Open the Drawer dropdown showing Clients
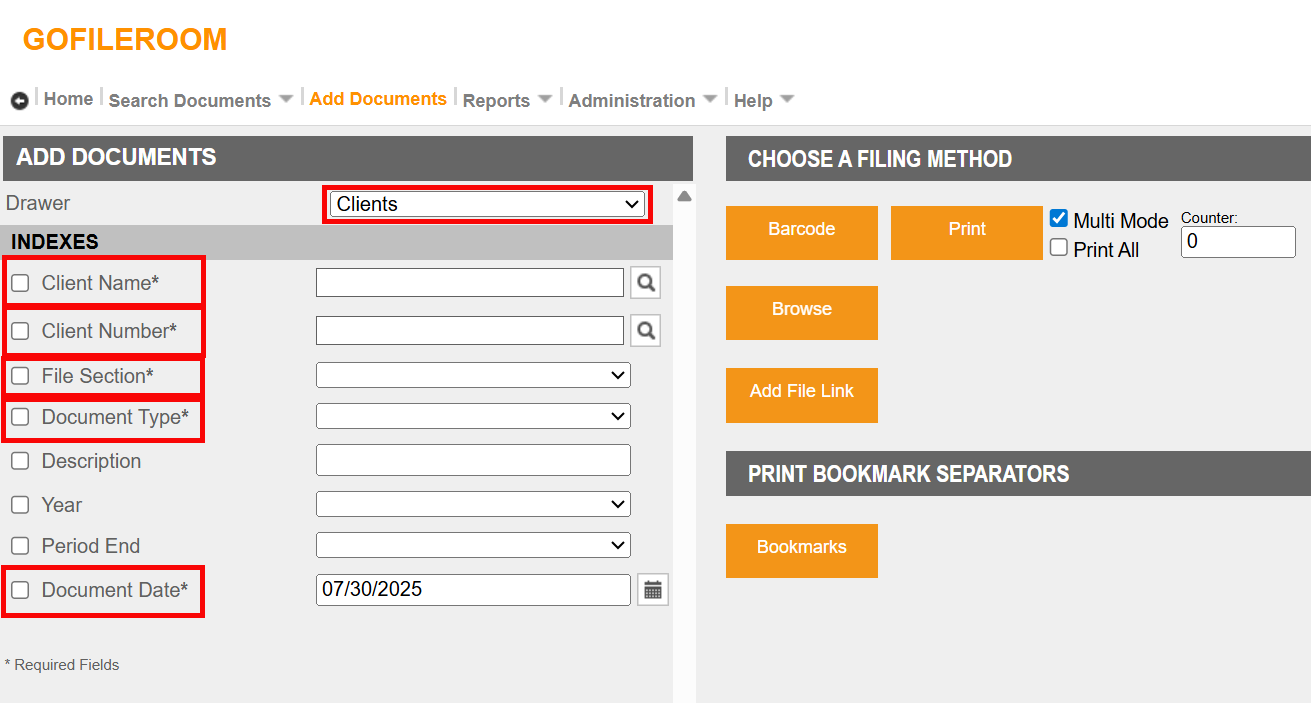Screen dimensions: 1311x703 486,204
